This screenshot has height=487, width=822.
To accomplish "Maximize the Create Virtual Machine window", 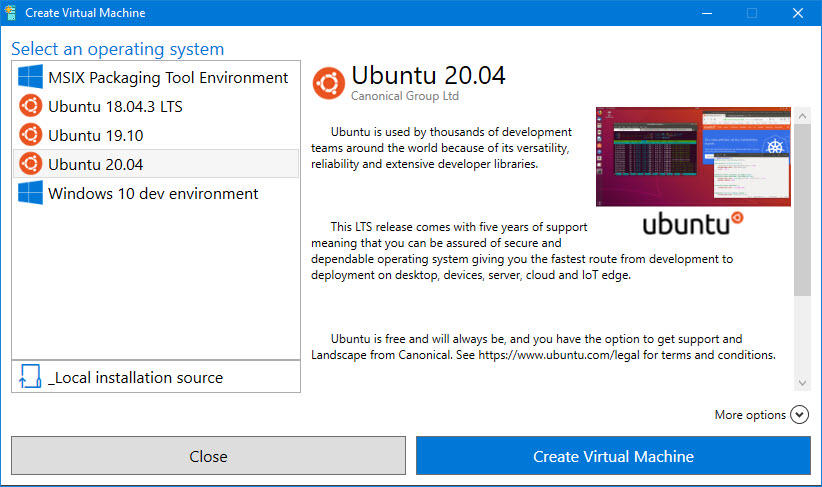I will point(752,13).
